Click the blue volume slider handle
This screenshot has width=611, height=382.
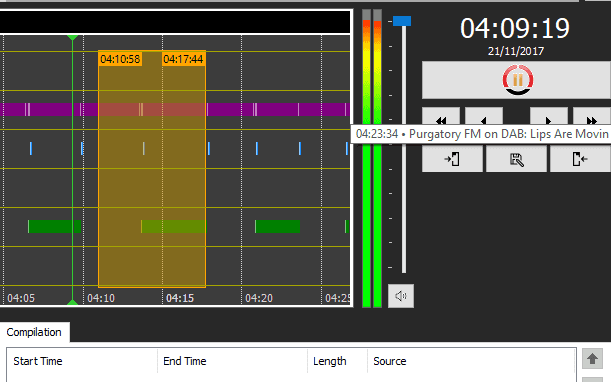point(402,21)
